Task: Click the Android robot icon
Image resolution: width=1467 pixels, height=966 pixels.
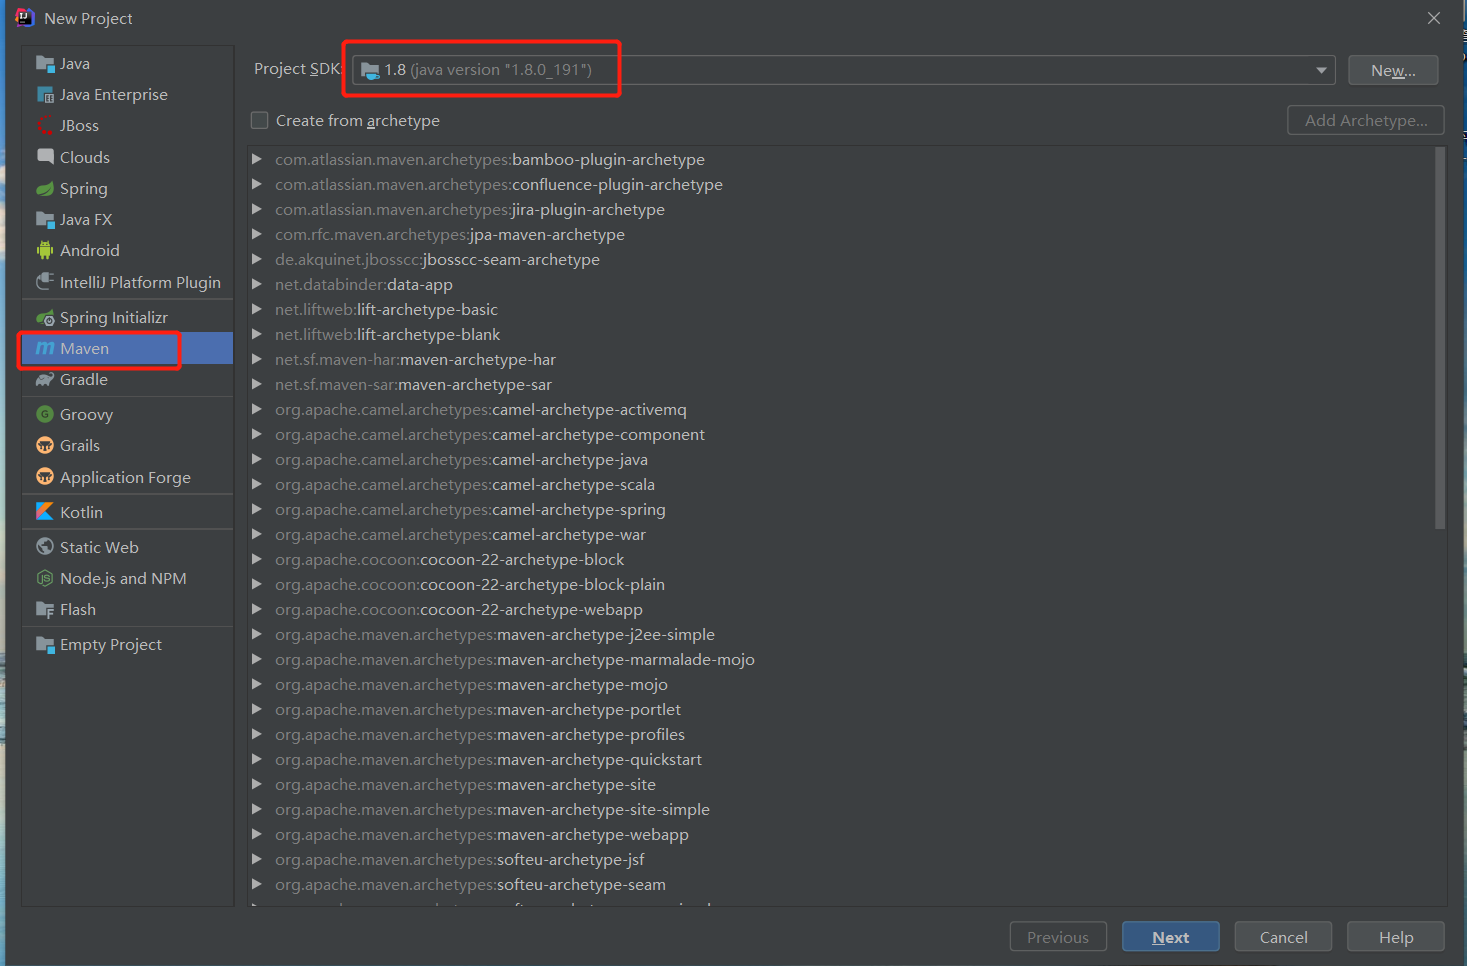Action: click(45, 251)
